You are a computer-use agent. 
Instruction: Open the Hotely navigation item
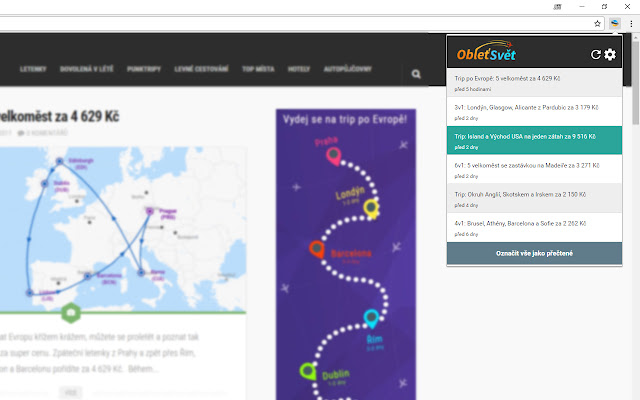[299, 70]
